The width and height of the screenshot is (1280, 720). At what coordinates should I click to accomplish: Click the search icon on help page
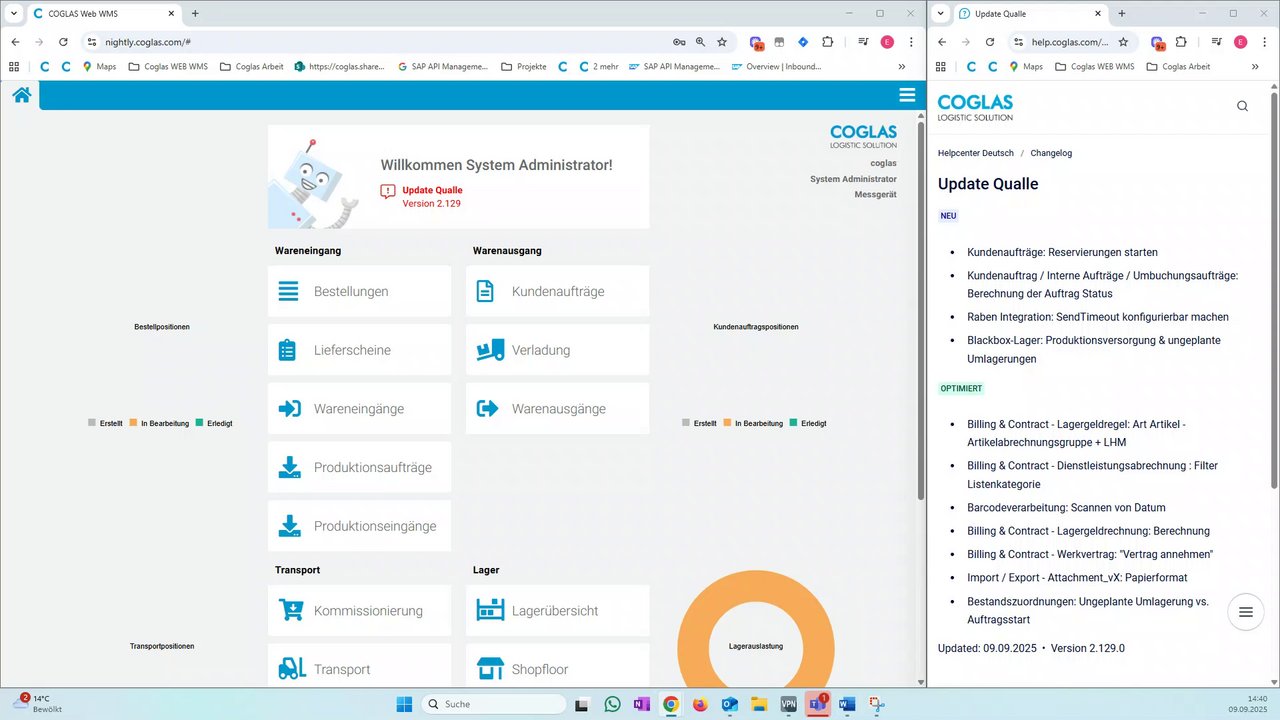pyautogui.click(x=1242, y=106)
